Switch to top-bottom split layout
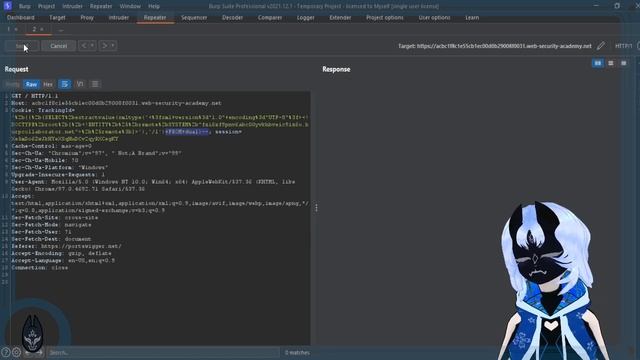The image size is (640, 360). [611, 63]
